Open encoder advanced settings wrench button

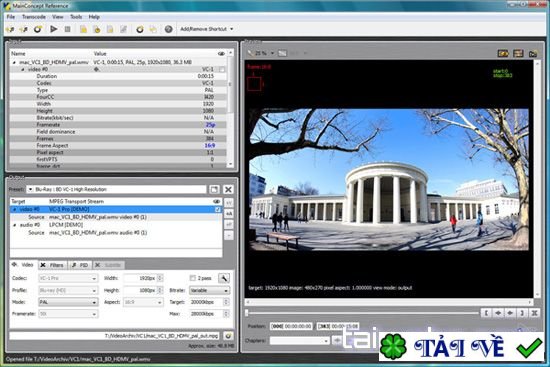tap(224, 278)
